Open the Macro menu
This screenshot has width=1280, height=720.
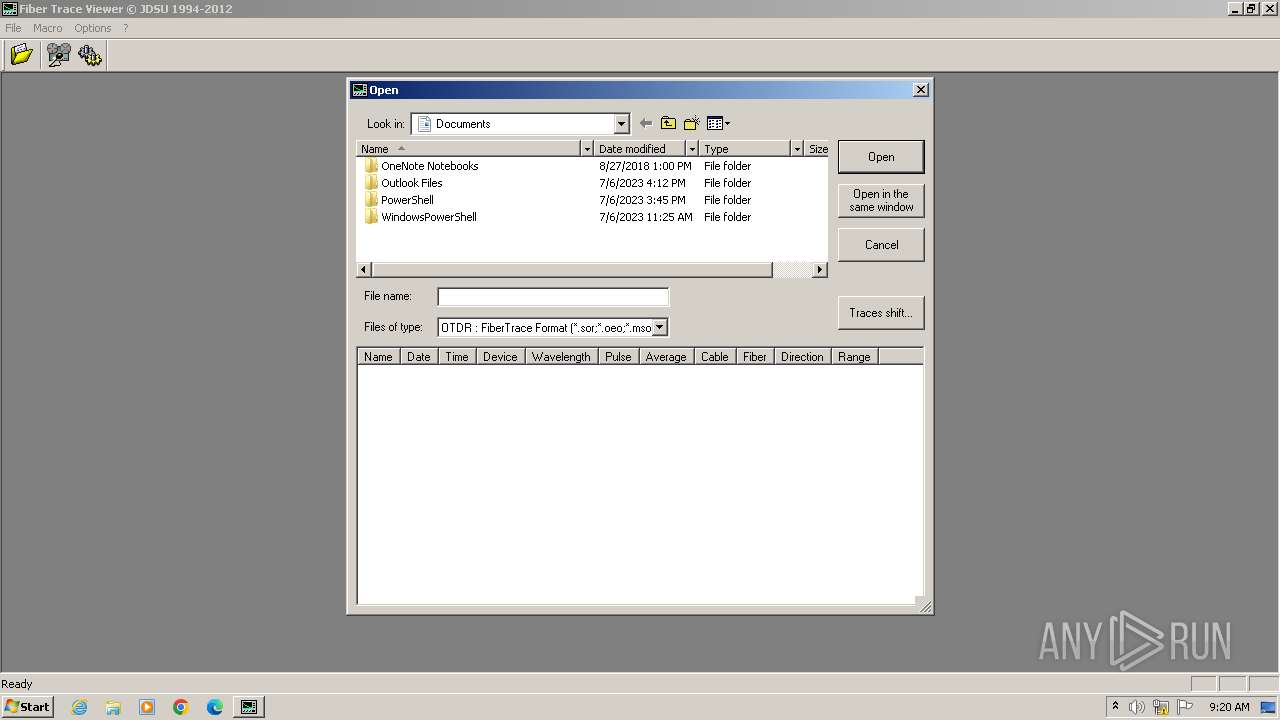pyautogui.click(x=47, y=28)
